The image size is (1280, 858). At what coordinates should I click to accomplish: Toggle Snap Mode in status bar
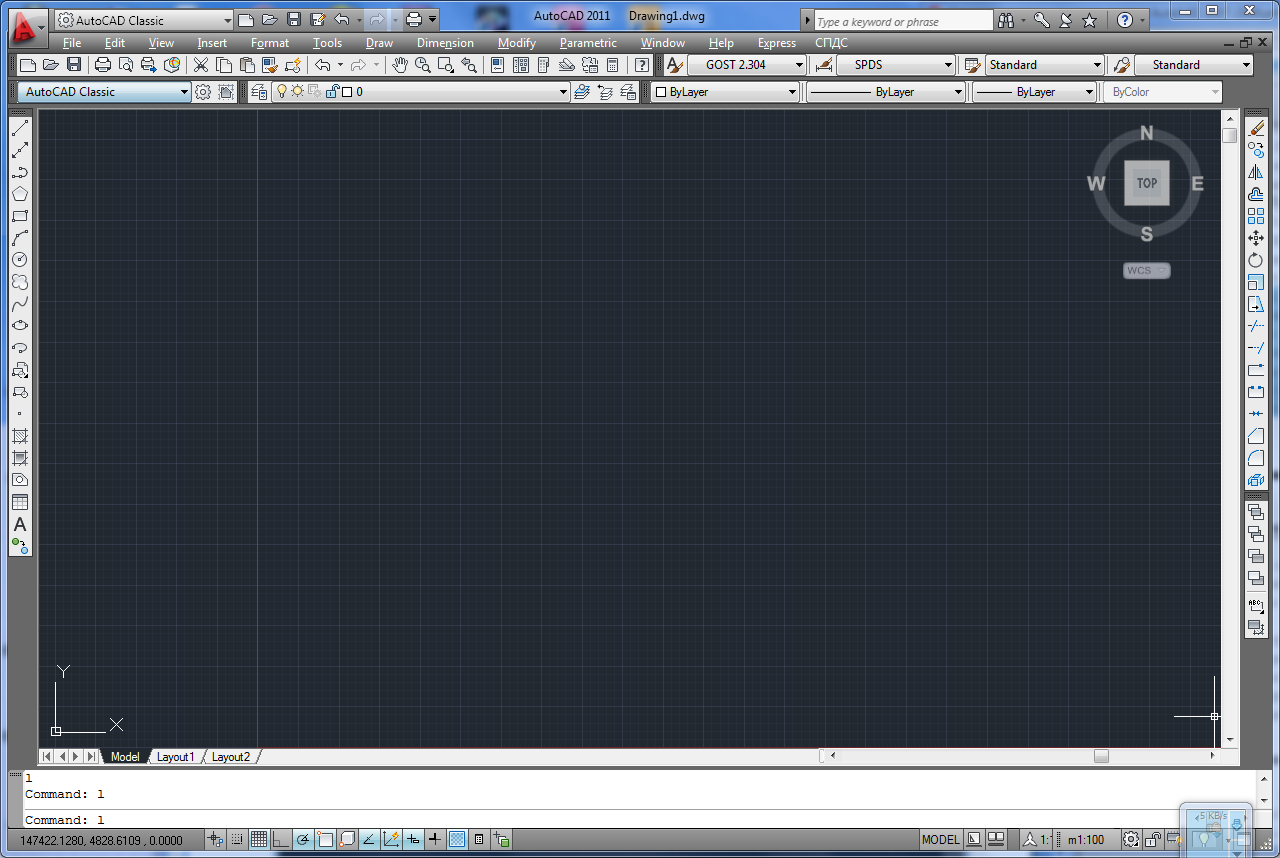(238, 840)
